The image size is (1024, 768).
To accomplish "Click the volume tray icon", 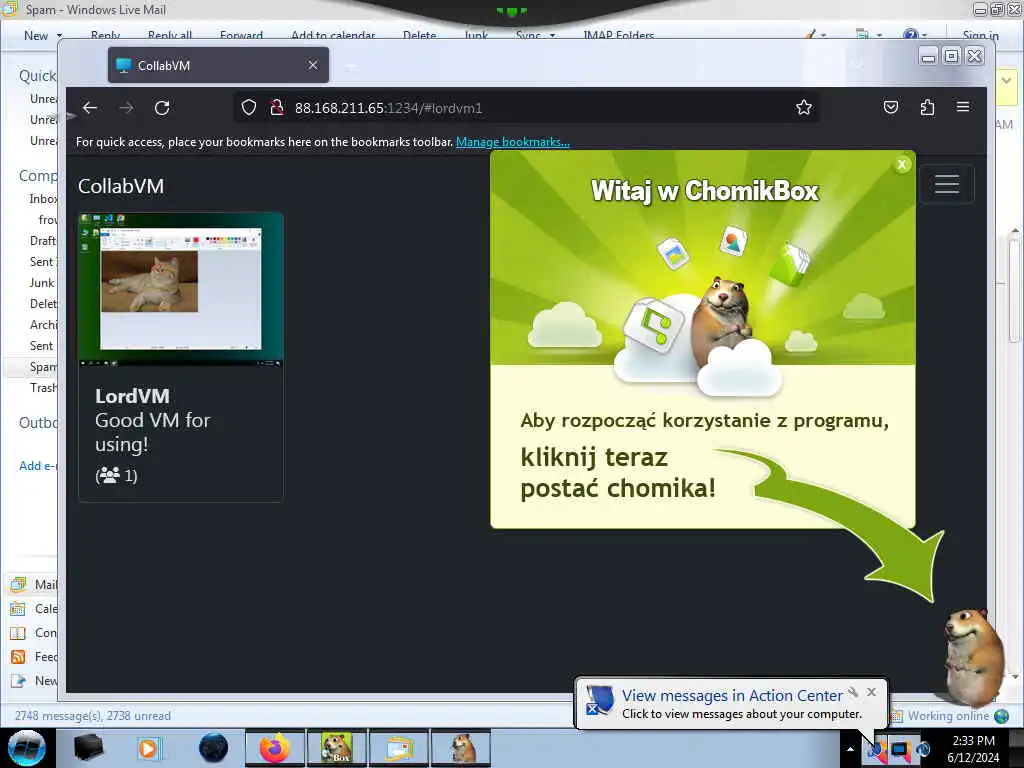I will point(923,750).
